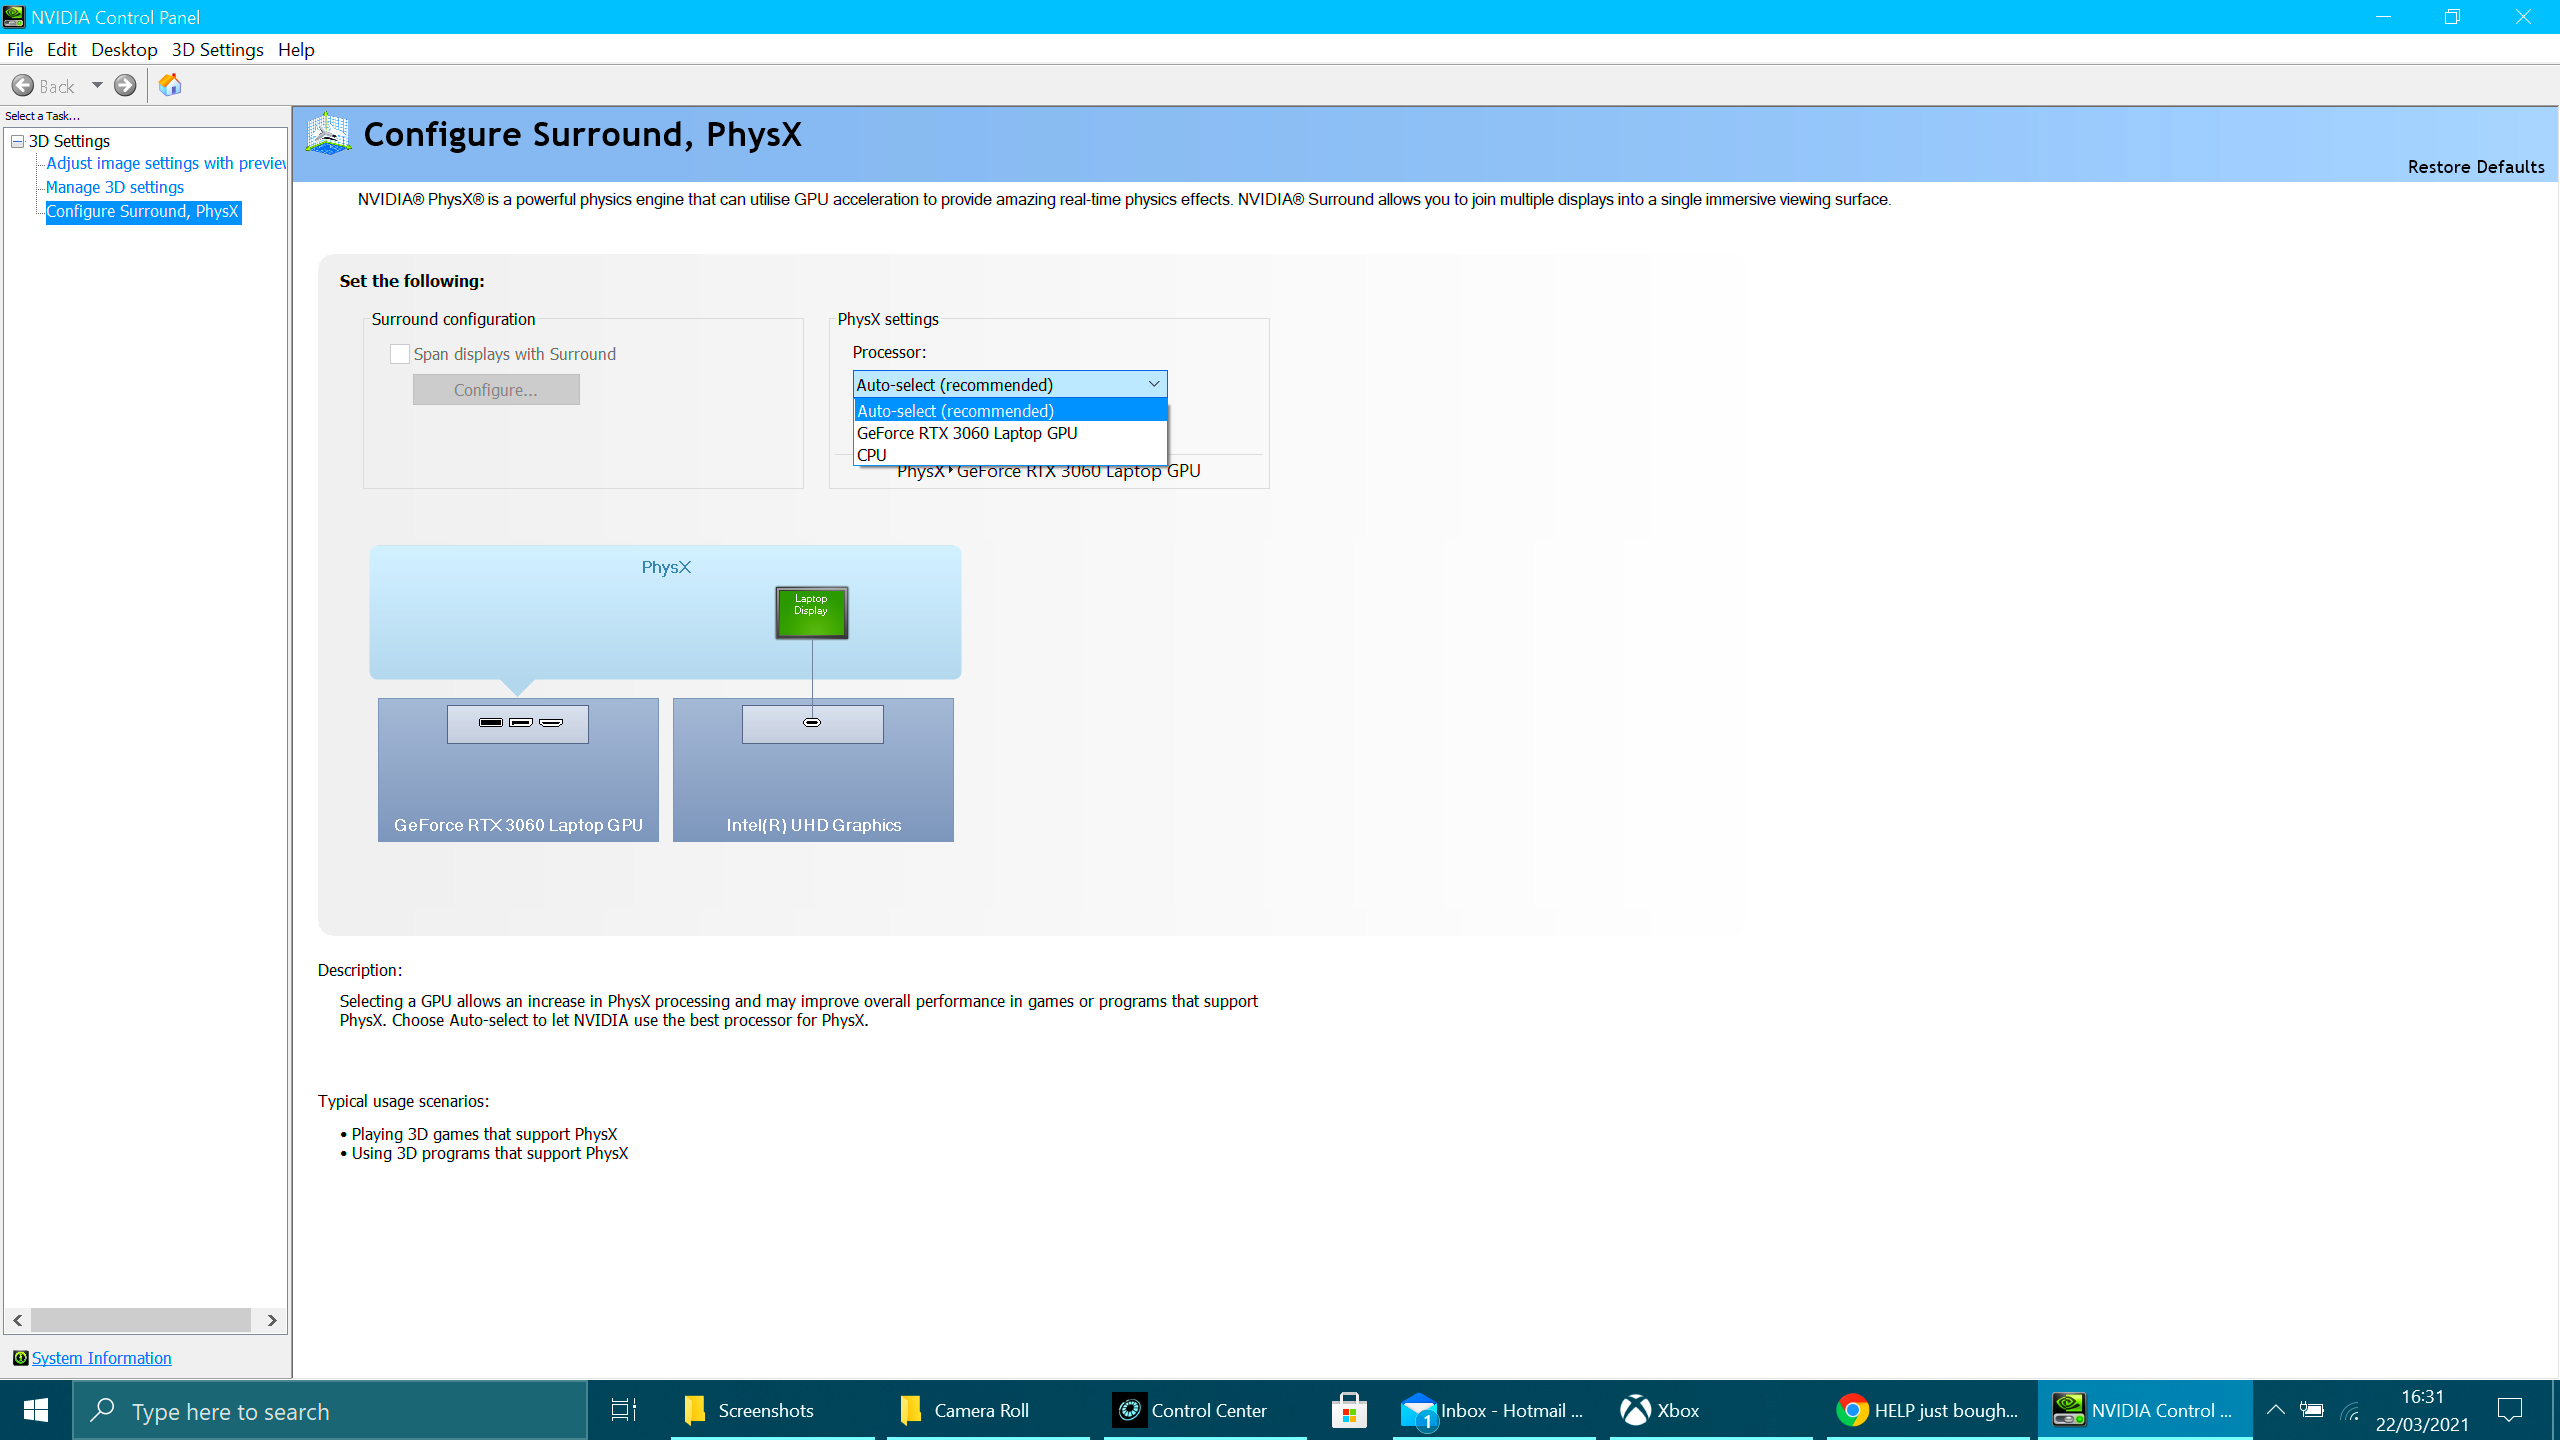Click the sidebar horizontal scrollbar thumb
This screenshot has width=2560, height=1440.
pyautogui.click(x=141, y=1320)
